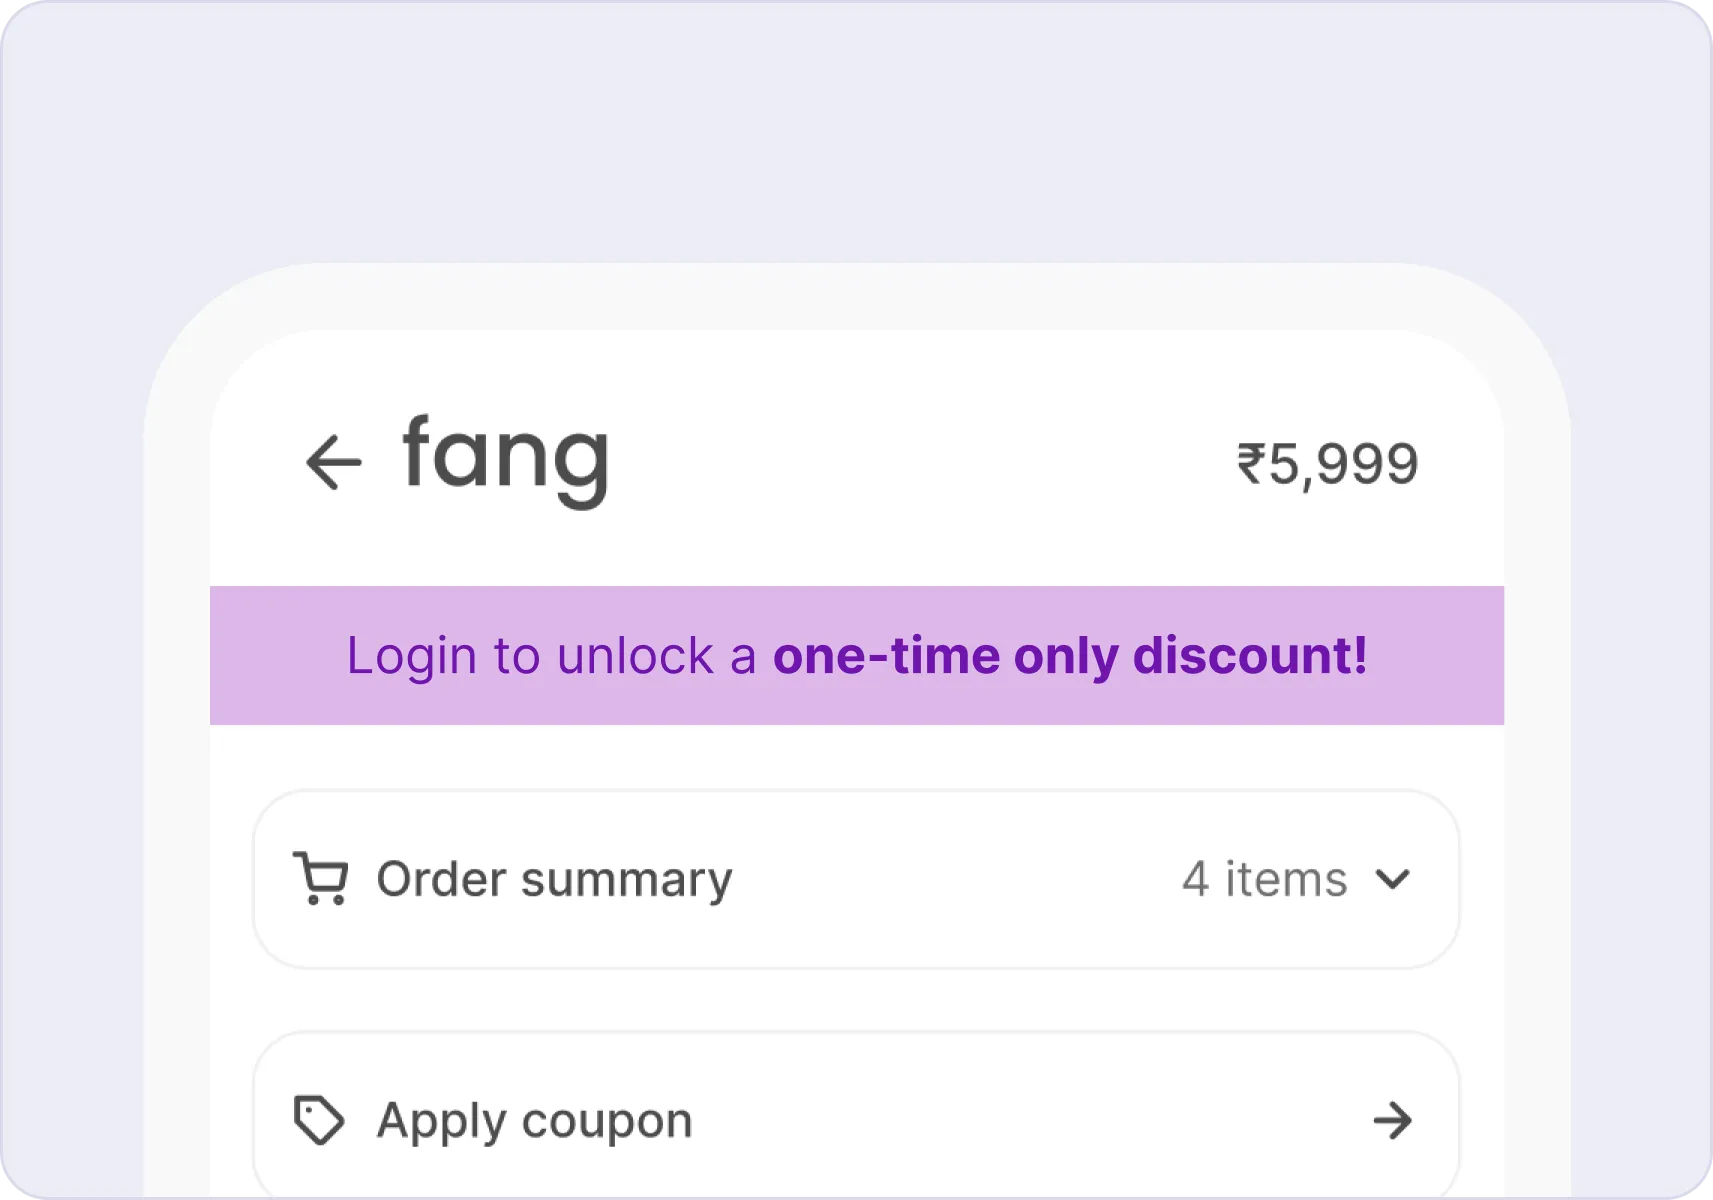Click the purple promotional banner

click(x=856, y=655)
